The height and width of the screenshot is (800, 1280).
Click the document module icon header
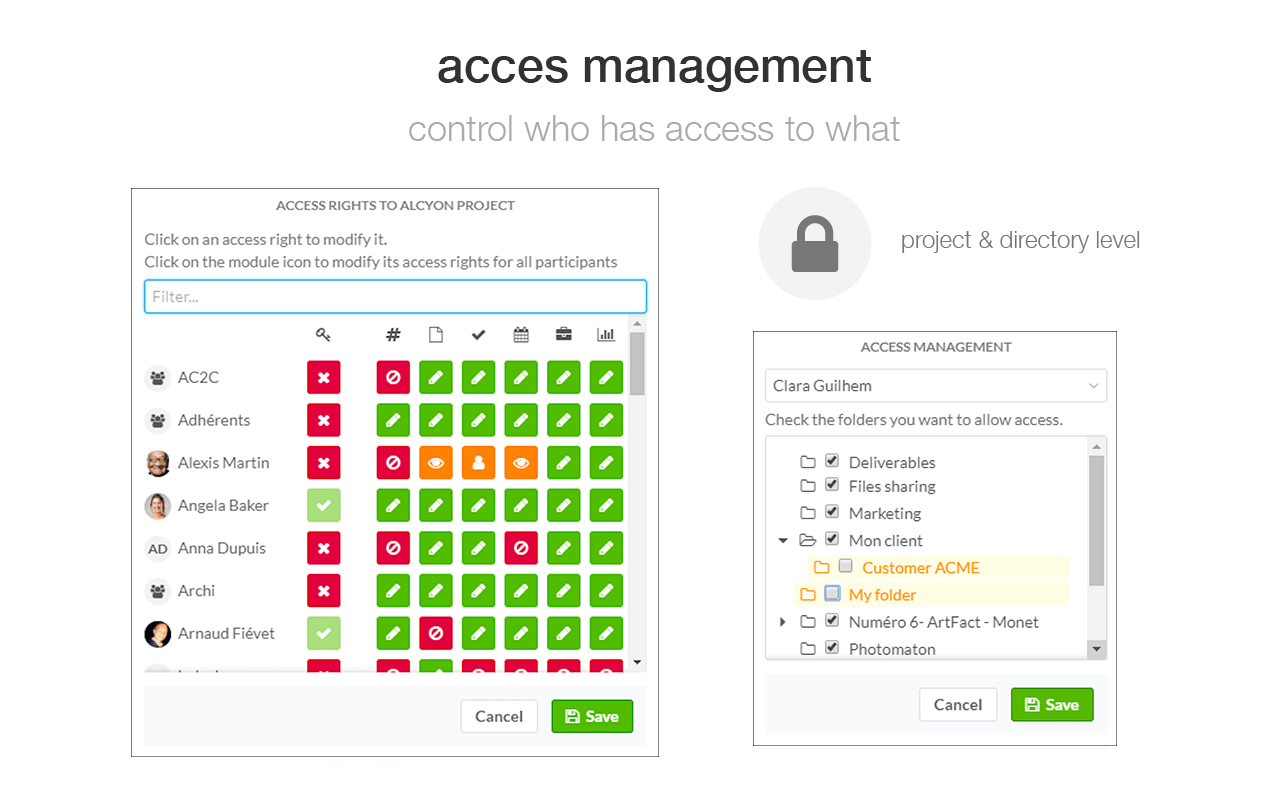(x=436, y=335)
